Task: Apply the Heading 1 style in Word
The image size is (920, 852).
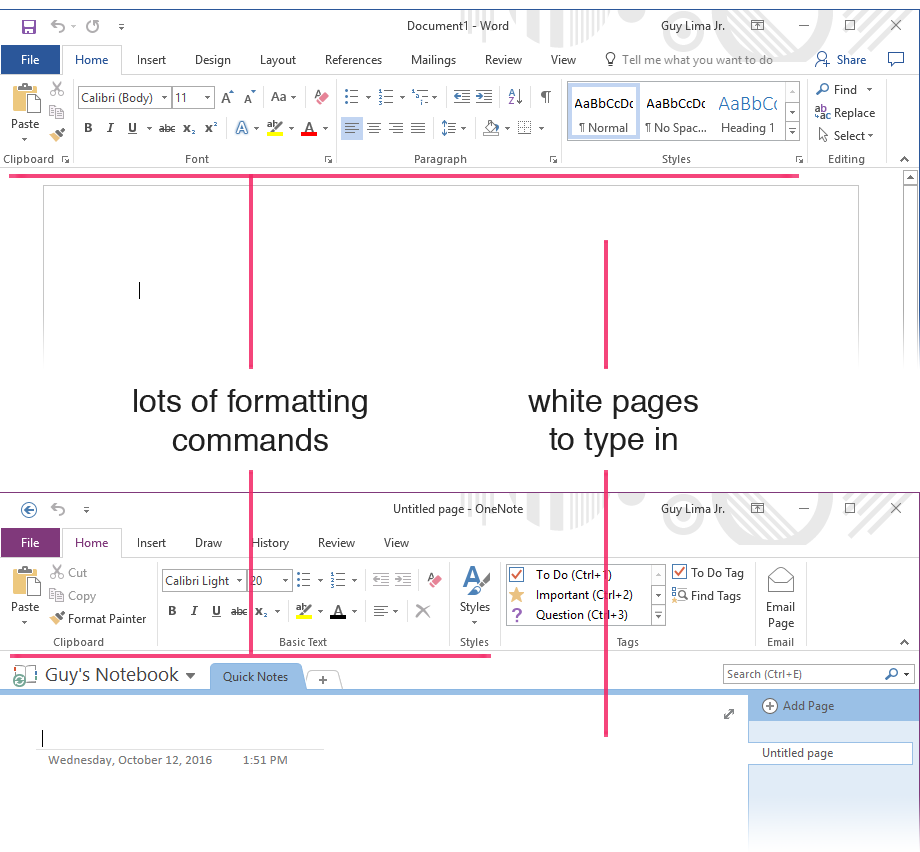Action: [748, 112]
